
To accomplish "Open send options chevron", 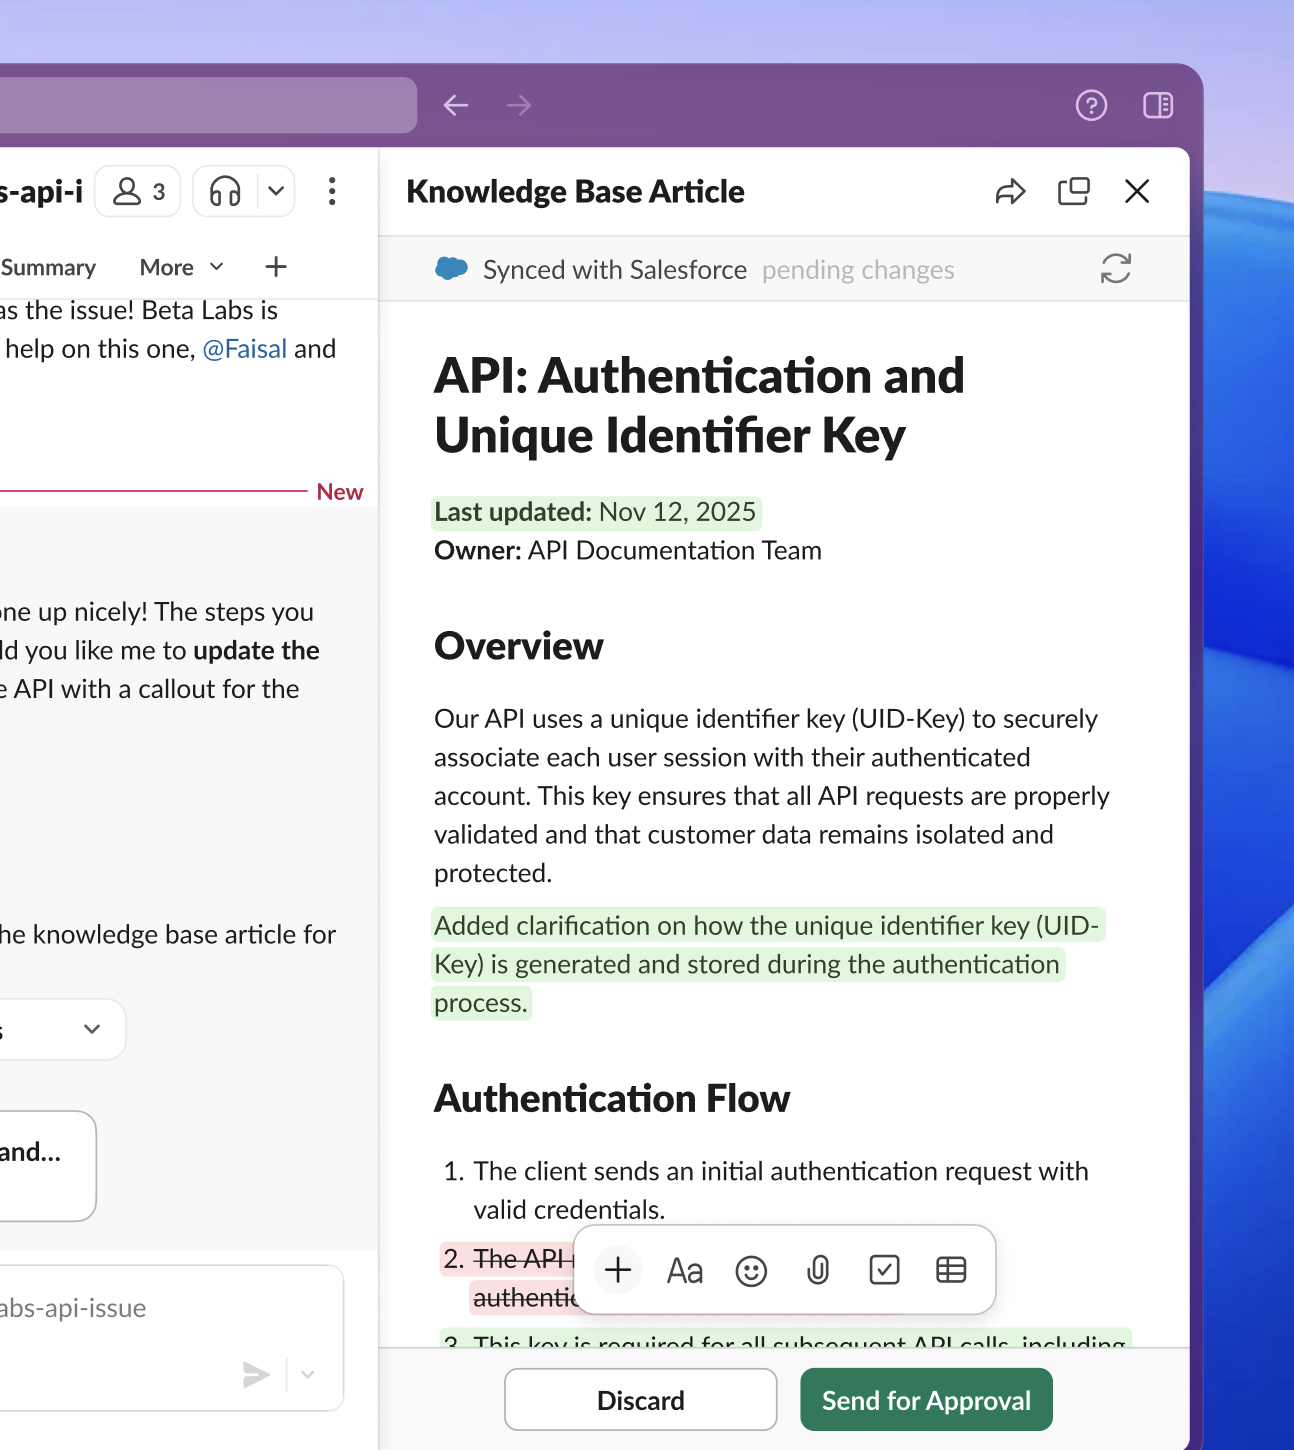I will 308,1375.
